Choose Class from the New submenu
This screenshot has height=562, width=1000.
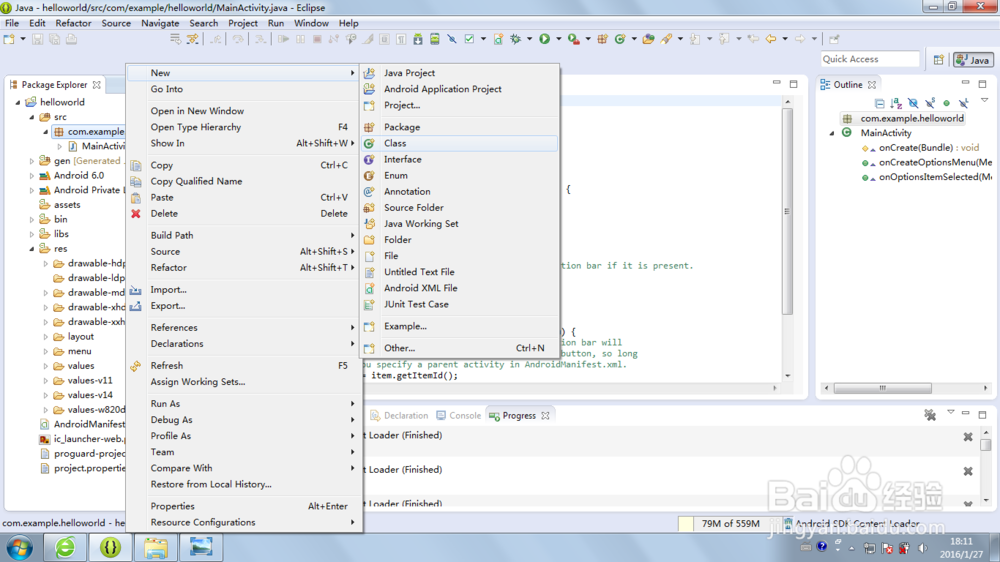click(459, 144)
